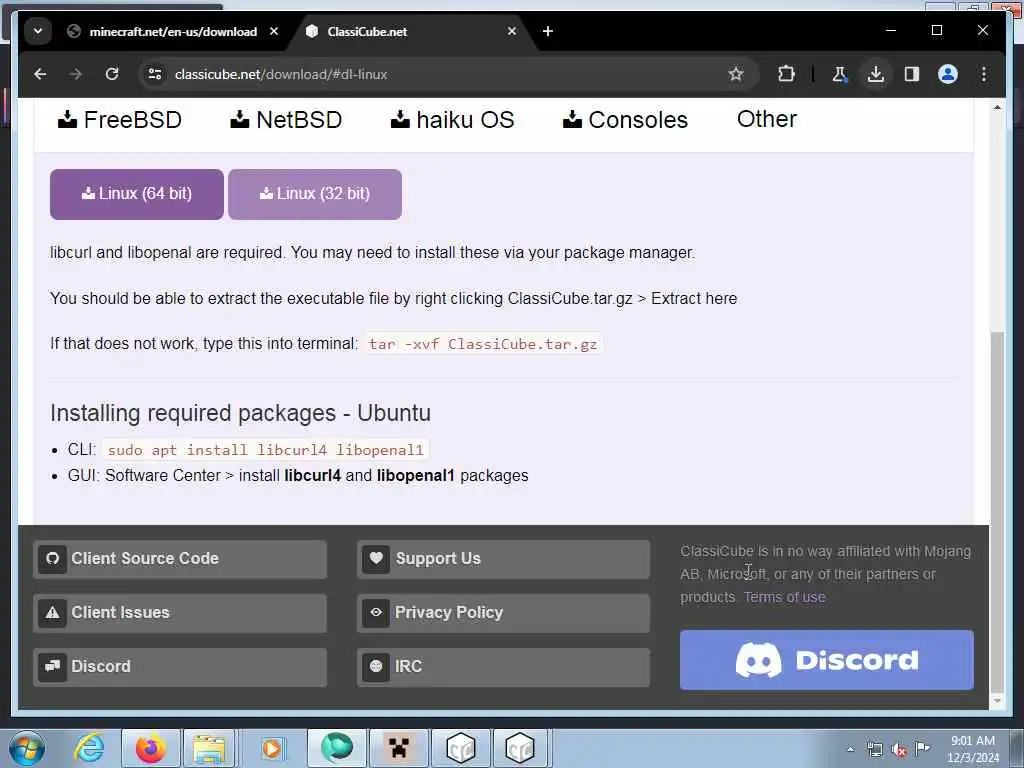Open Windows Explorer folder on taskbar
This screenshot has width=1024, height=768.
[x=209, y=748]
